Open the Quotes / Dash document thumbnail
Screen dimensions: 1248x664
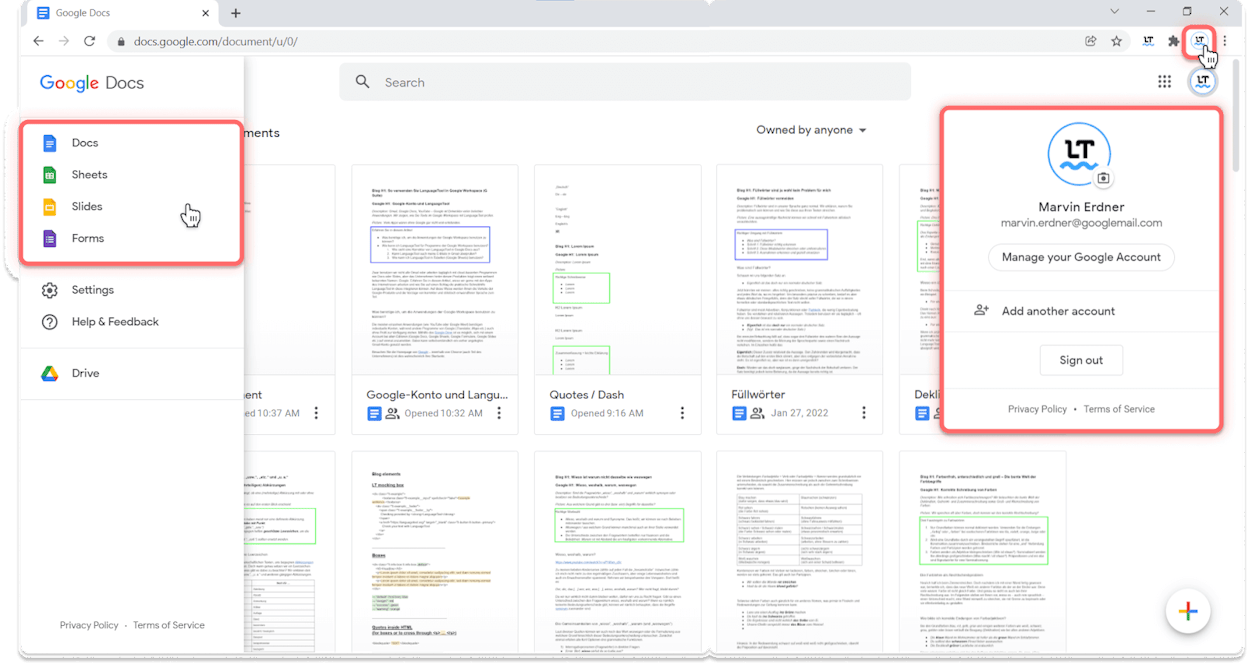(617, 270)
